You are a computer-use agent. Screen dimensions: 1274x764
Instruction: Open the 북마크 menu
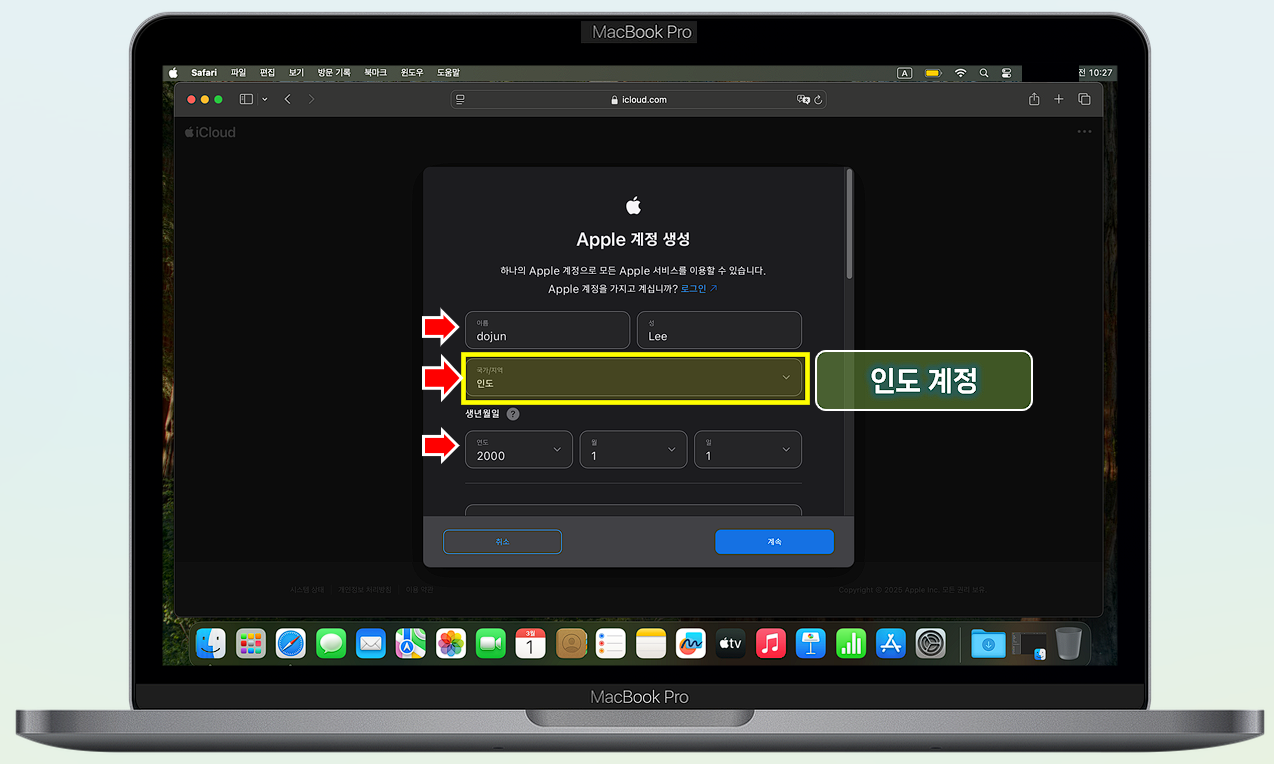coord(375,73)
